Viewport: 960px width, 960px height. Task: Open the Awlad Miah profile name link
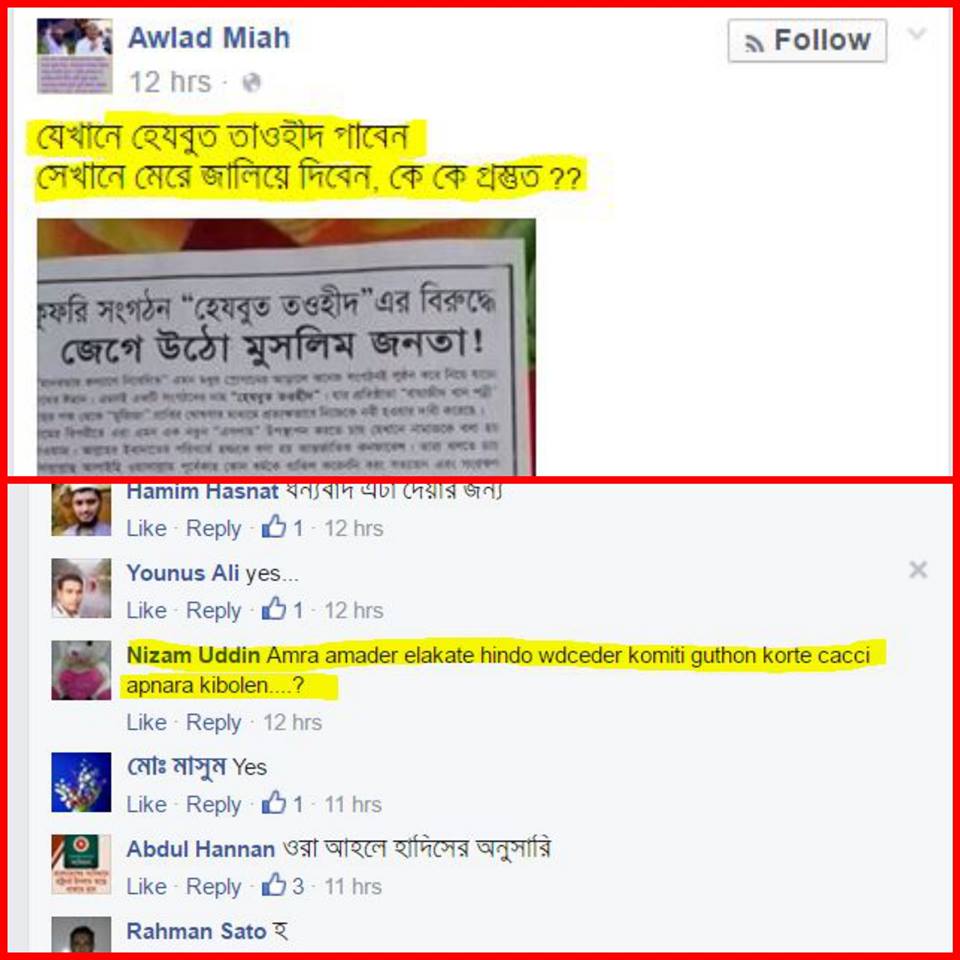tap(209, 38)
